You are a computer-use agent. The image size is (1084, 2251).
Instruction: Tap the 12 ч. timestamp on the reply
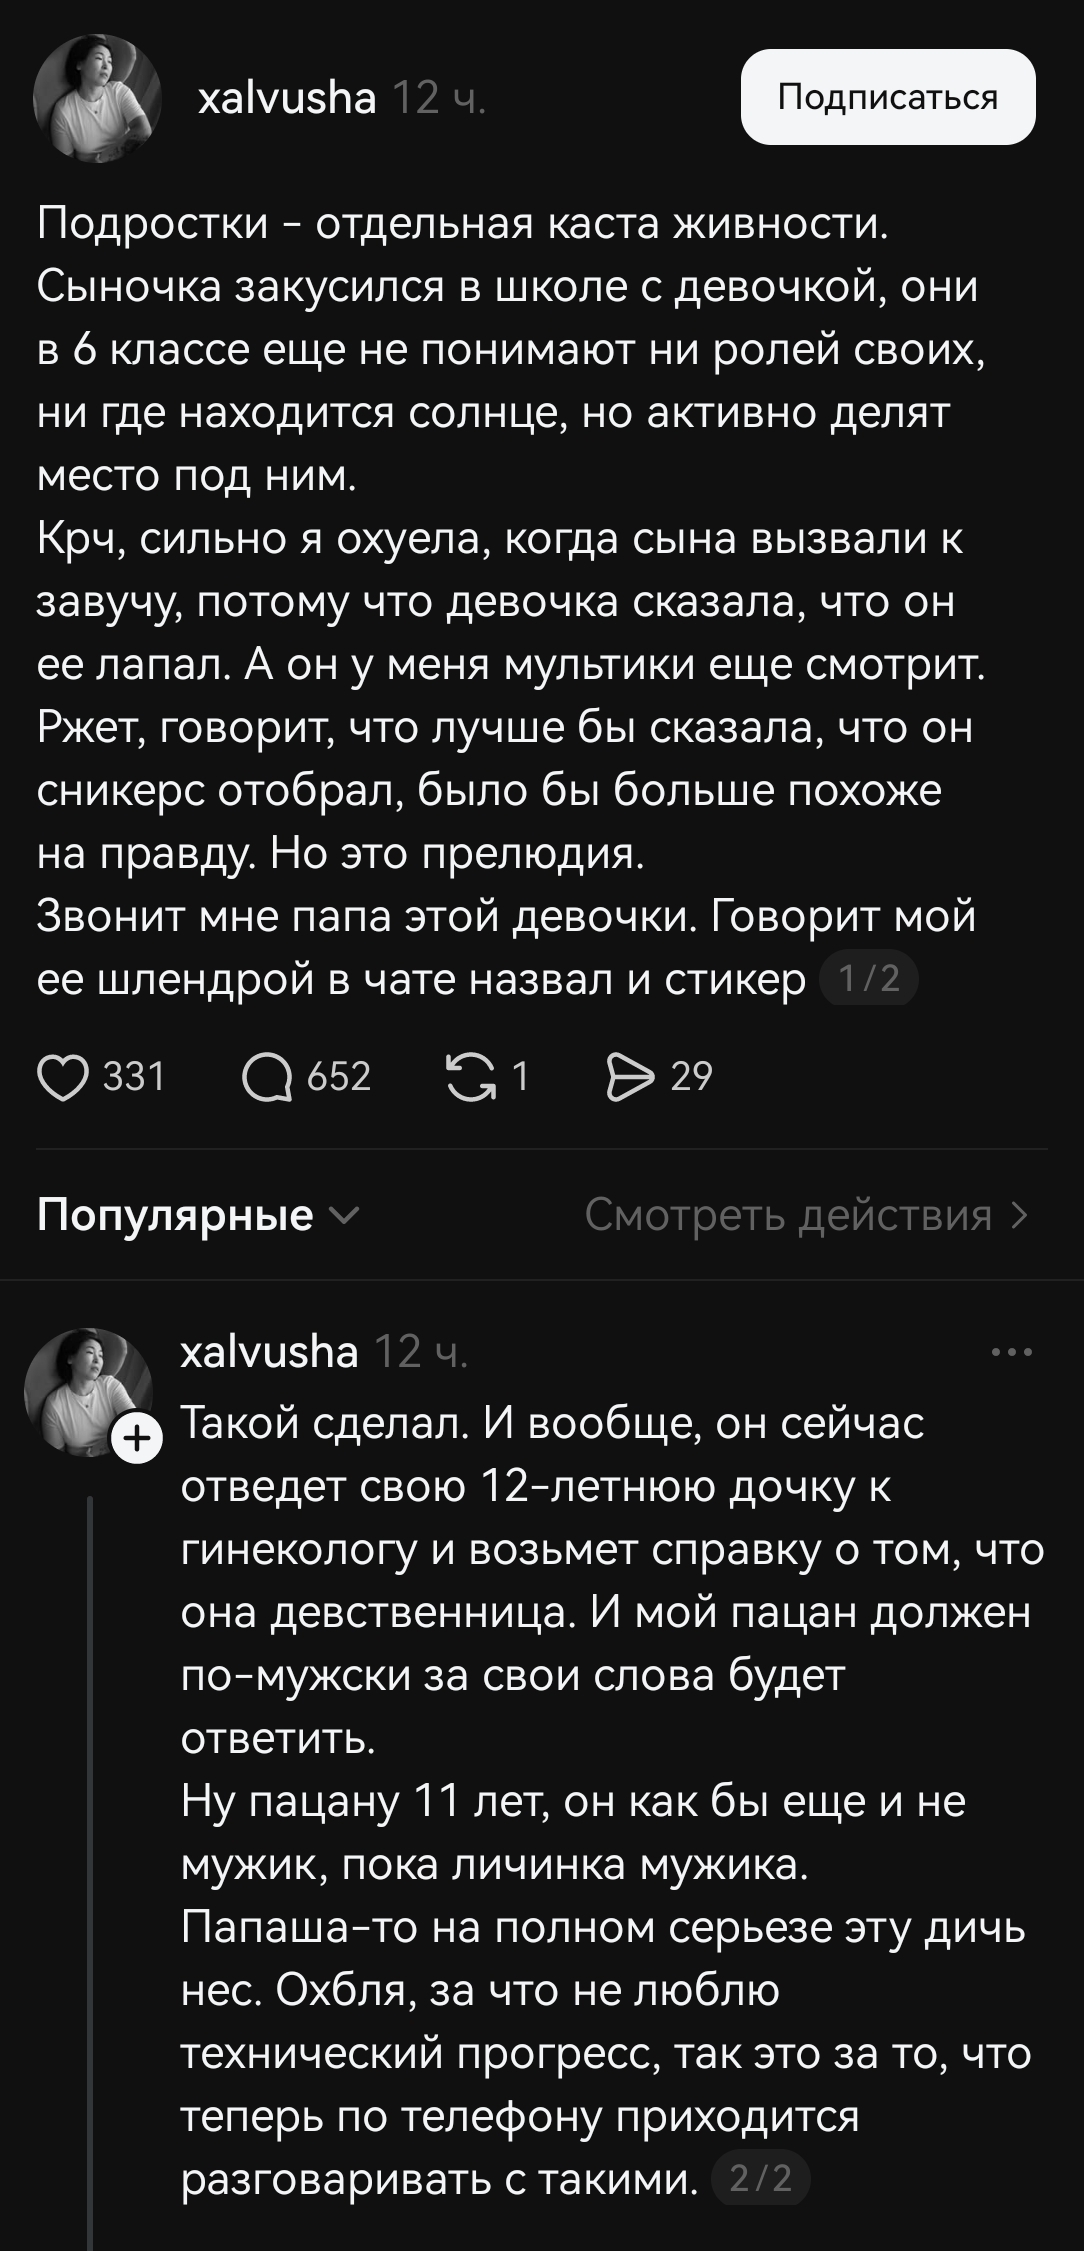[x=421, y=1352]
